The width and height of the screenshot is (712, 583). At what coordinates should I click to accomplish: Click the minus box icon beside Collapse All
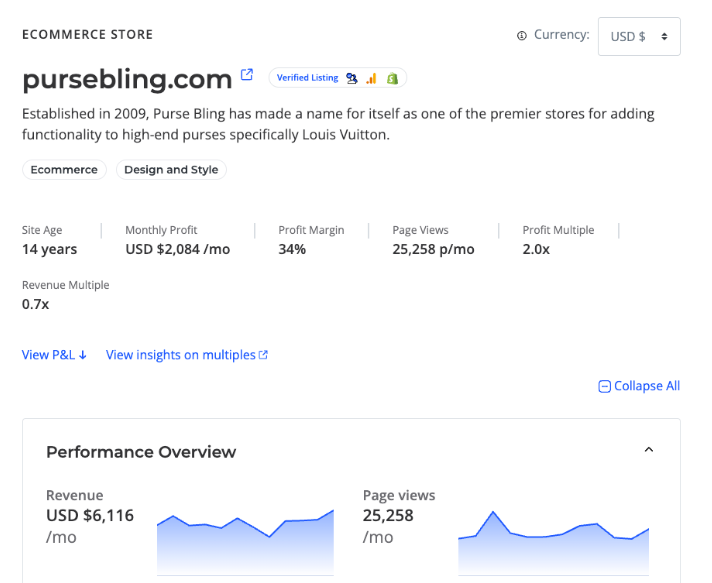[604, 387]
